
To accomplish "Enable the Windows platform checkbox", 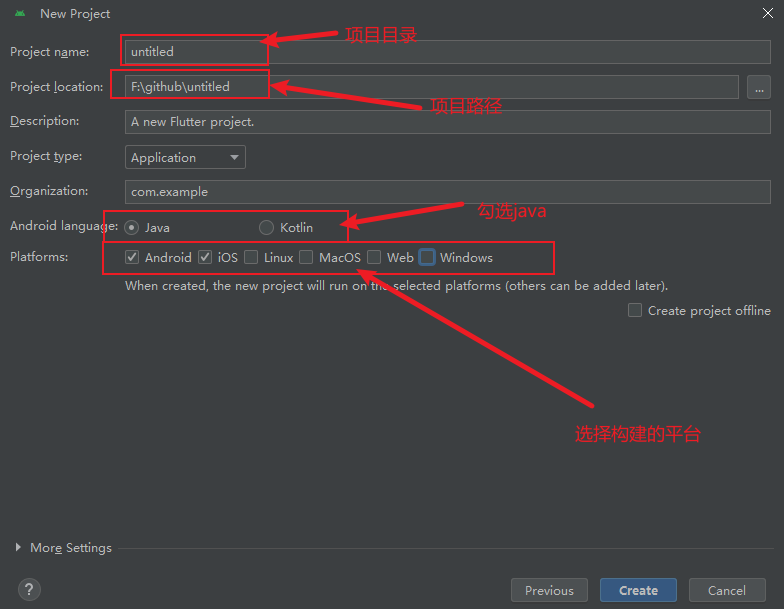I will (x=427, y=257).
